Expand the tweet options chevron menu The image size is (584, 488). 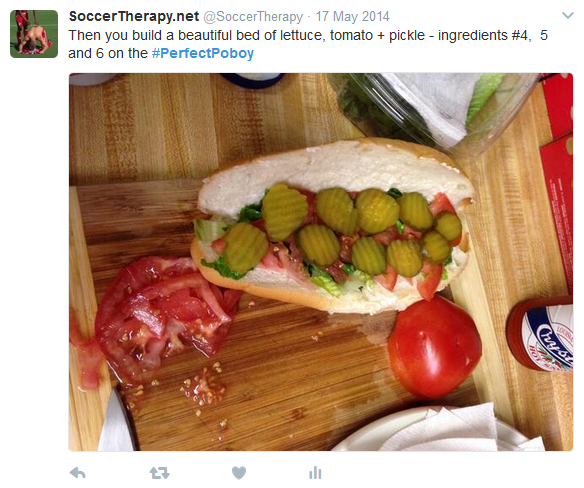click(568, 16)
